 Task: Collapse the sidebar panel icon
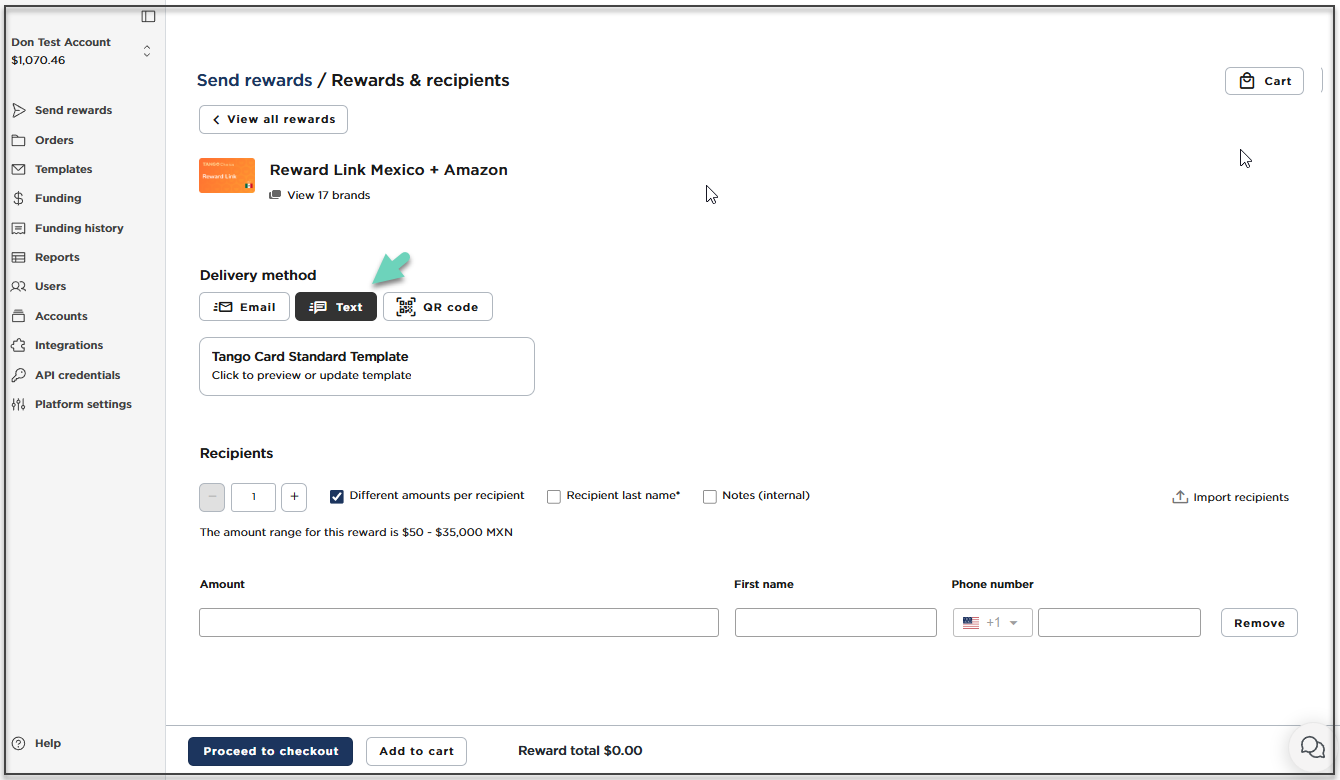click(x=148, y=16)
